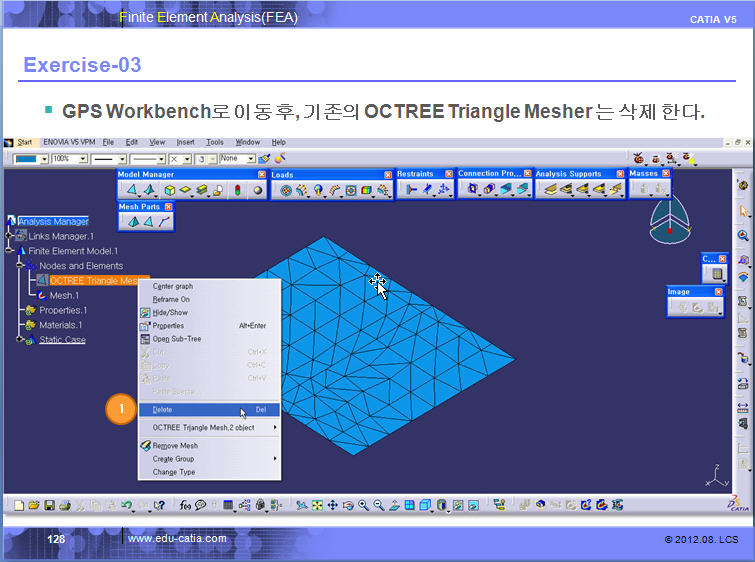Screen dimensions: 755x562
Task: Click the first Connection Properties icon
Action: click(x=472, y=189)
